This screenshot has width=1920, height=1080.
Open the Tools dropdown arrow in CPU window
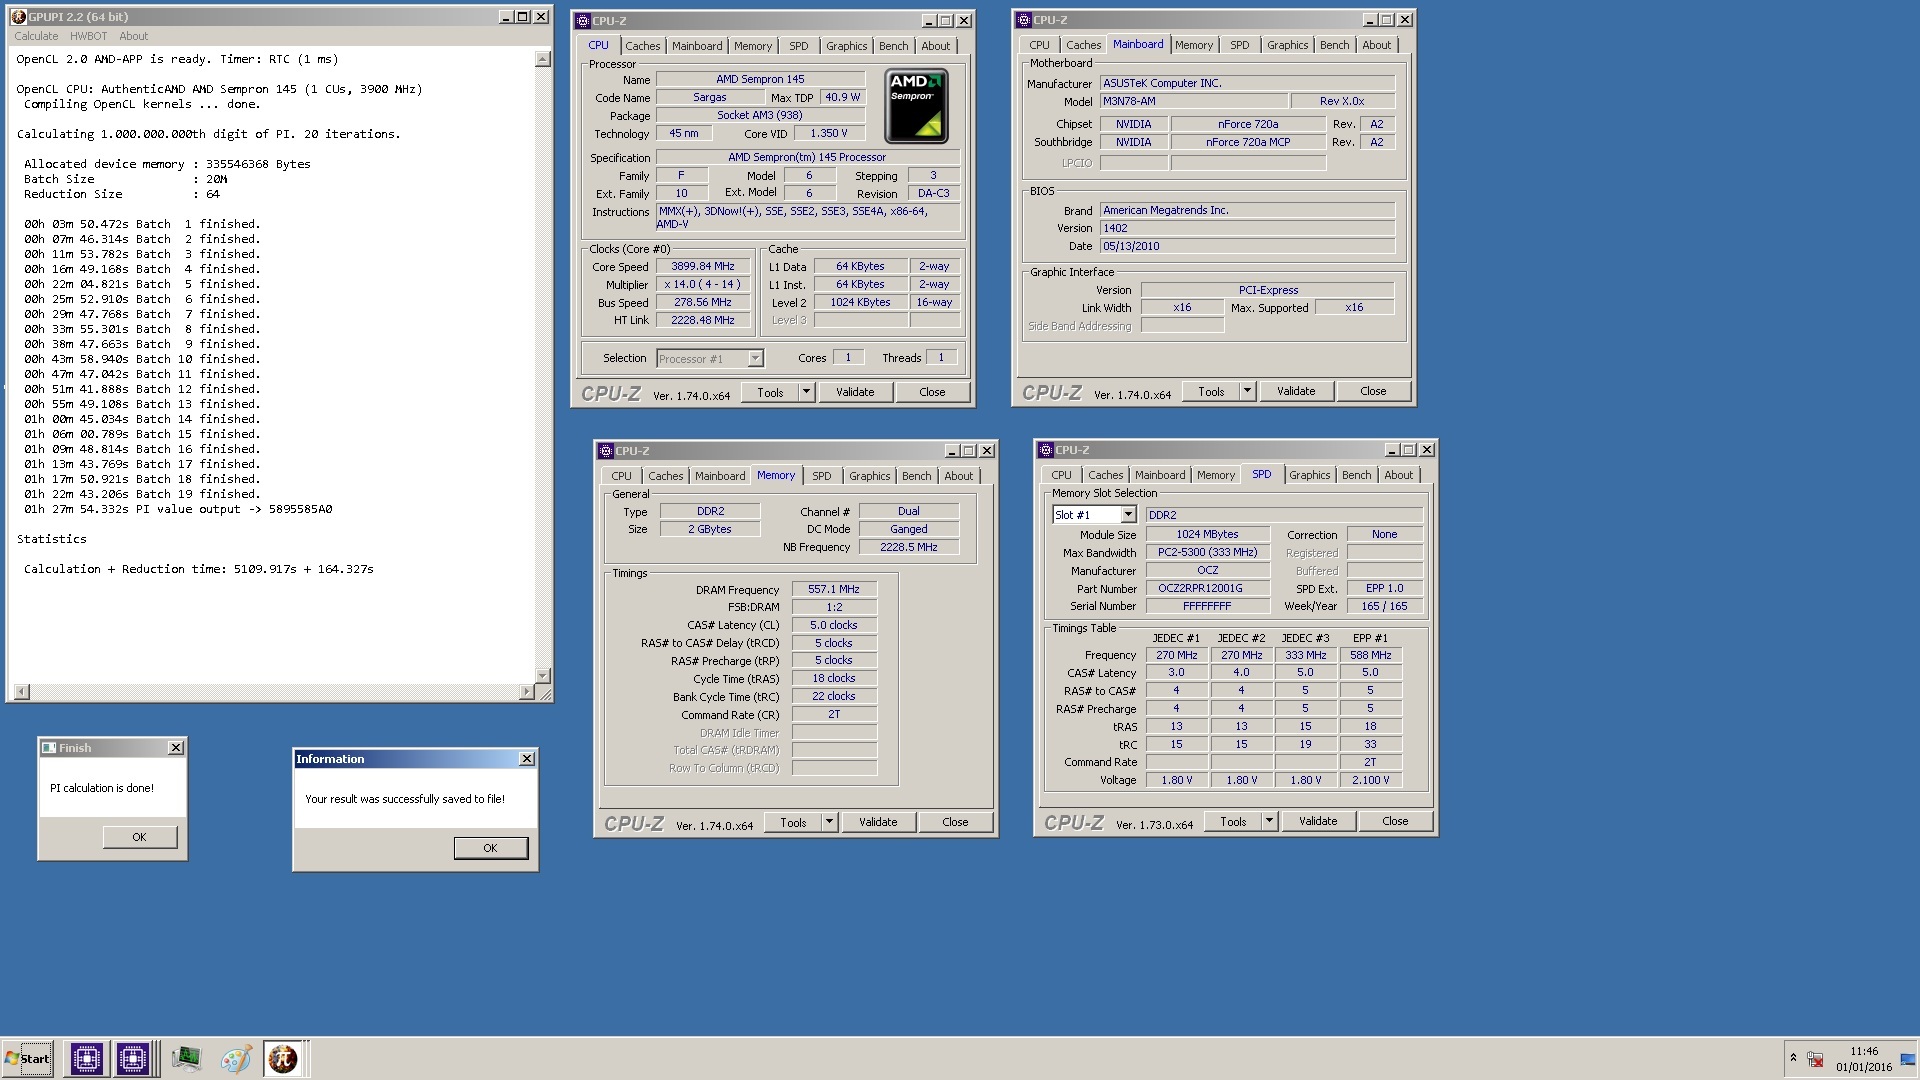806,392
